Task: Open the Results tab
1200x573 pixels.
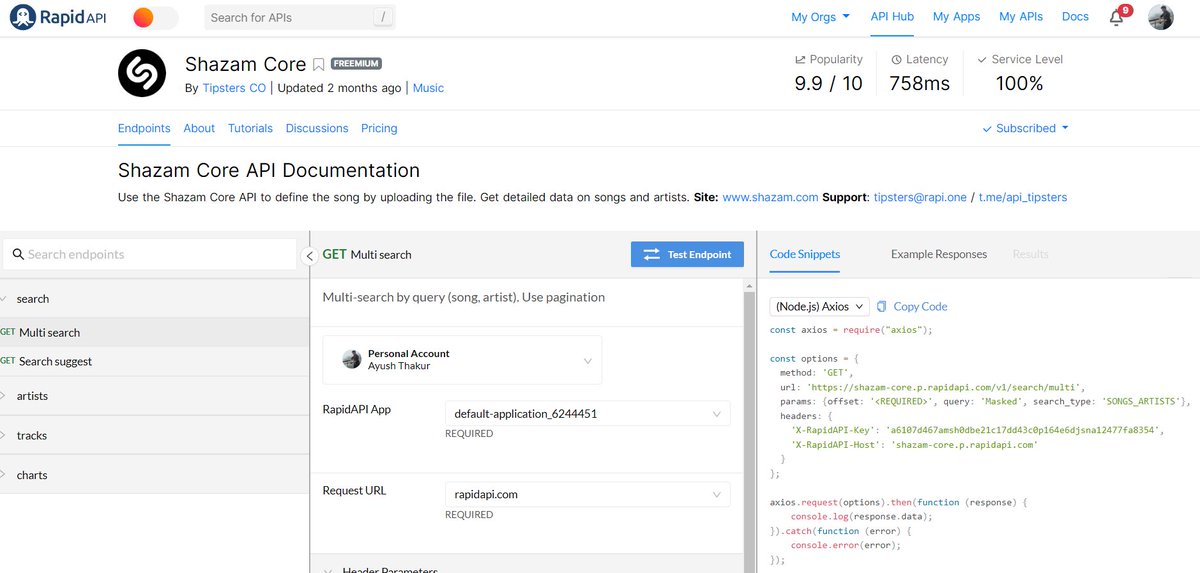Action: [1030, 254]
